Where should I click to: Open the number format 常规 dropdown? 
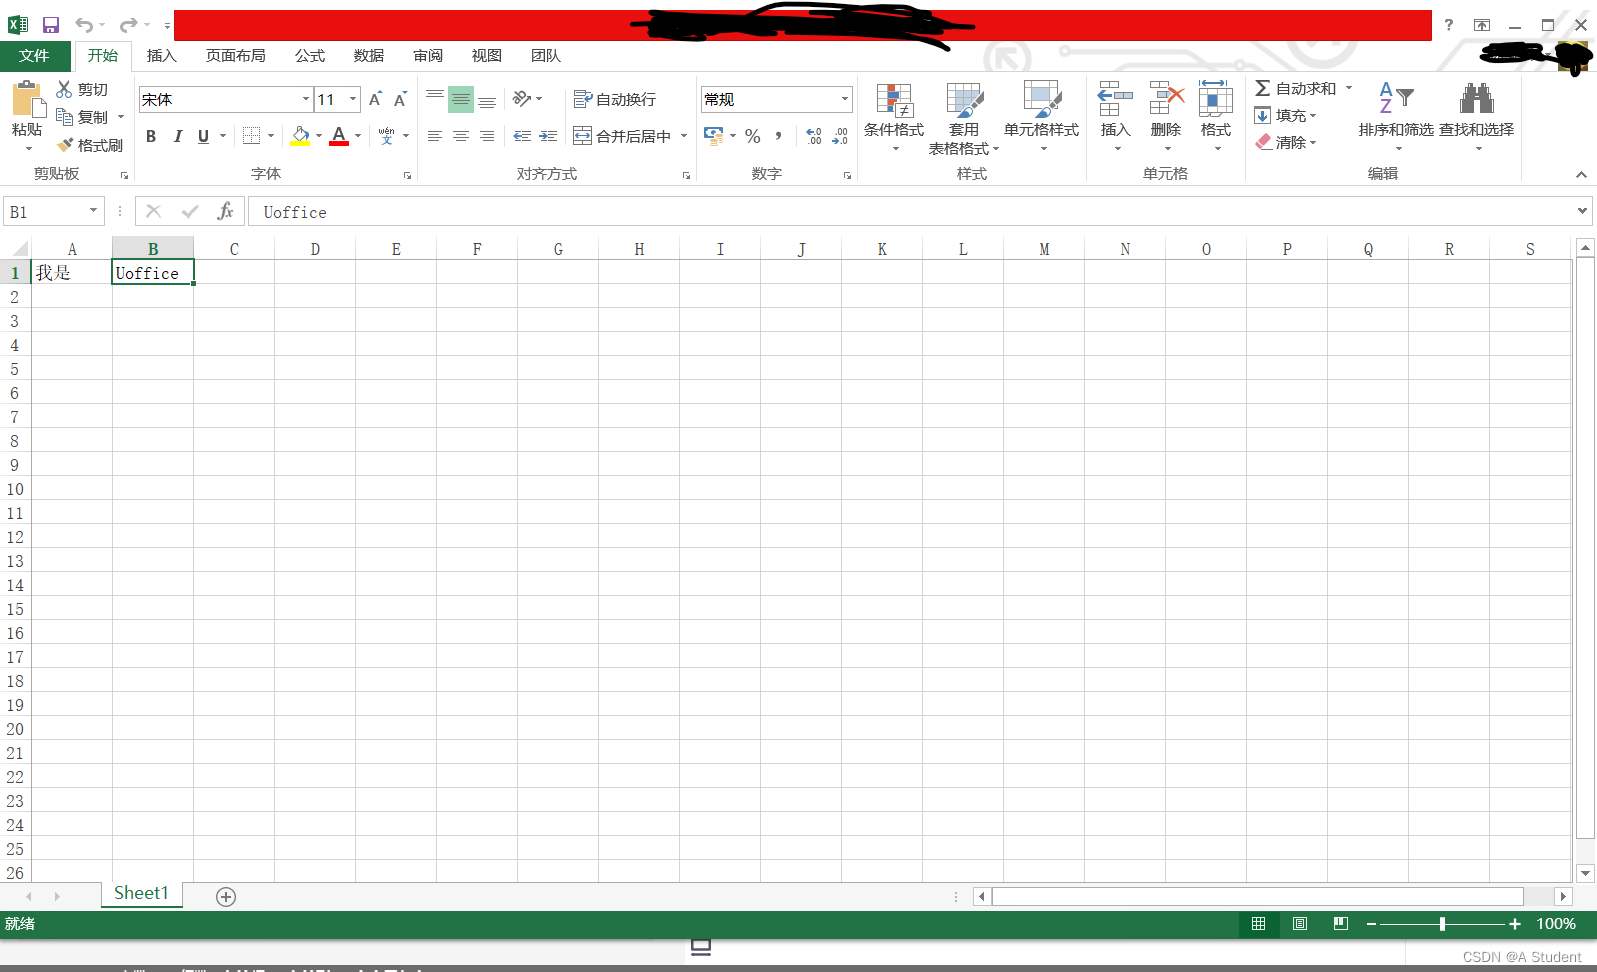tap(845, 99)
